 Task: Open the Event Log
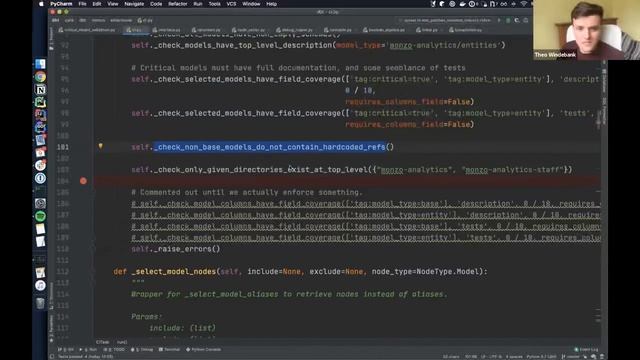tap(586, 349)
